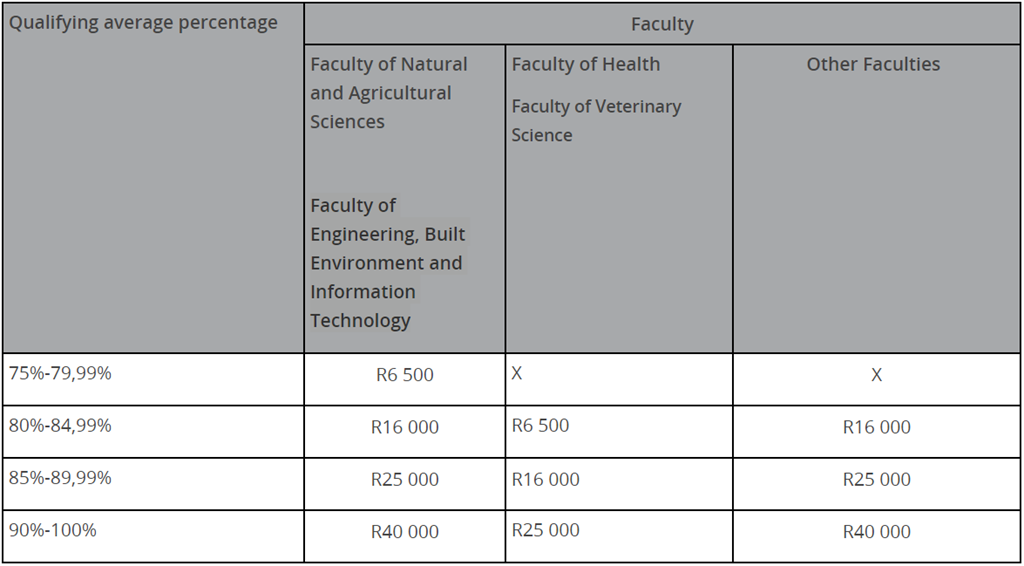Click R6 500 in the 75%-79,99% row
The height and width of the screenshot is (566, 1024).
(404, 375)
